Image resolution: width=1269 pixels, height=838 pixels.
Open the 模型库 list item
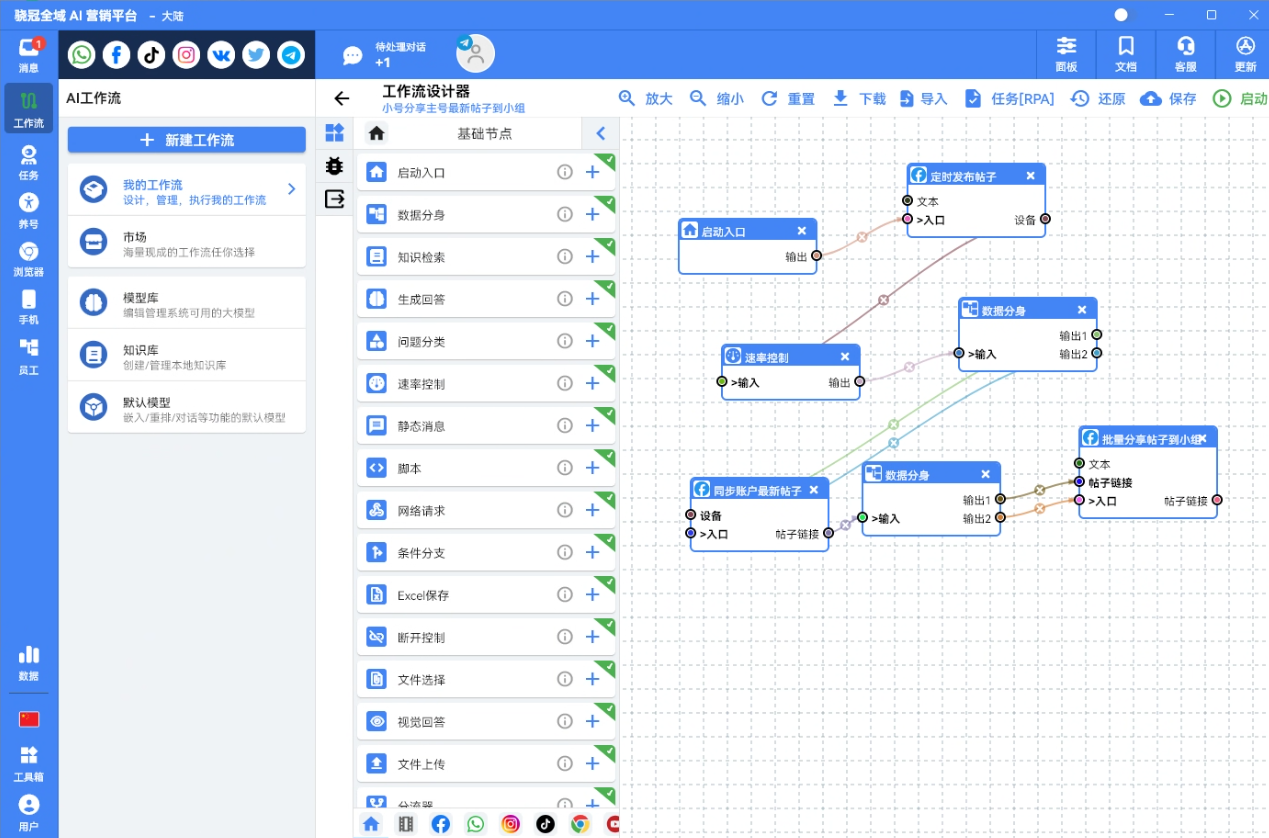(187, 304)
